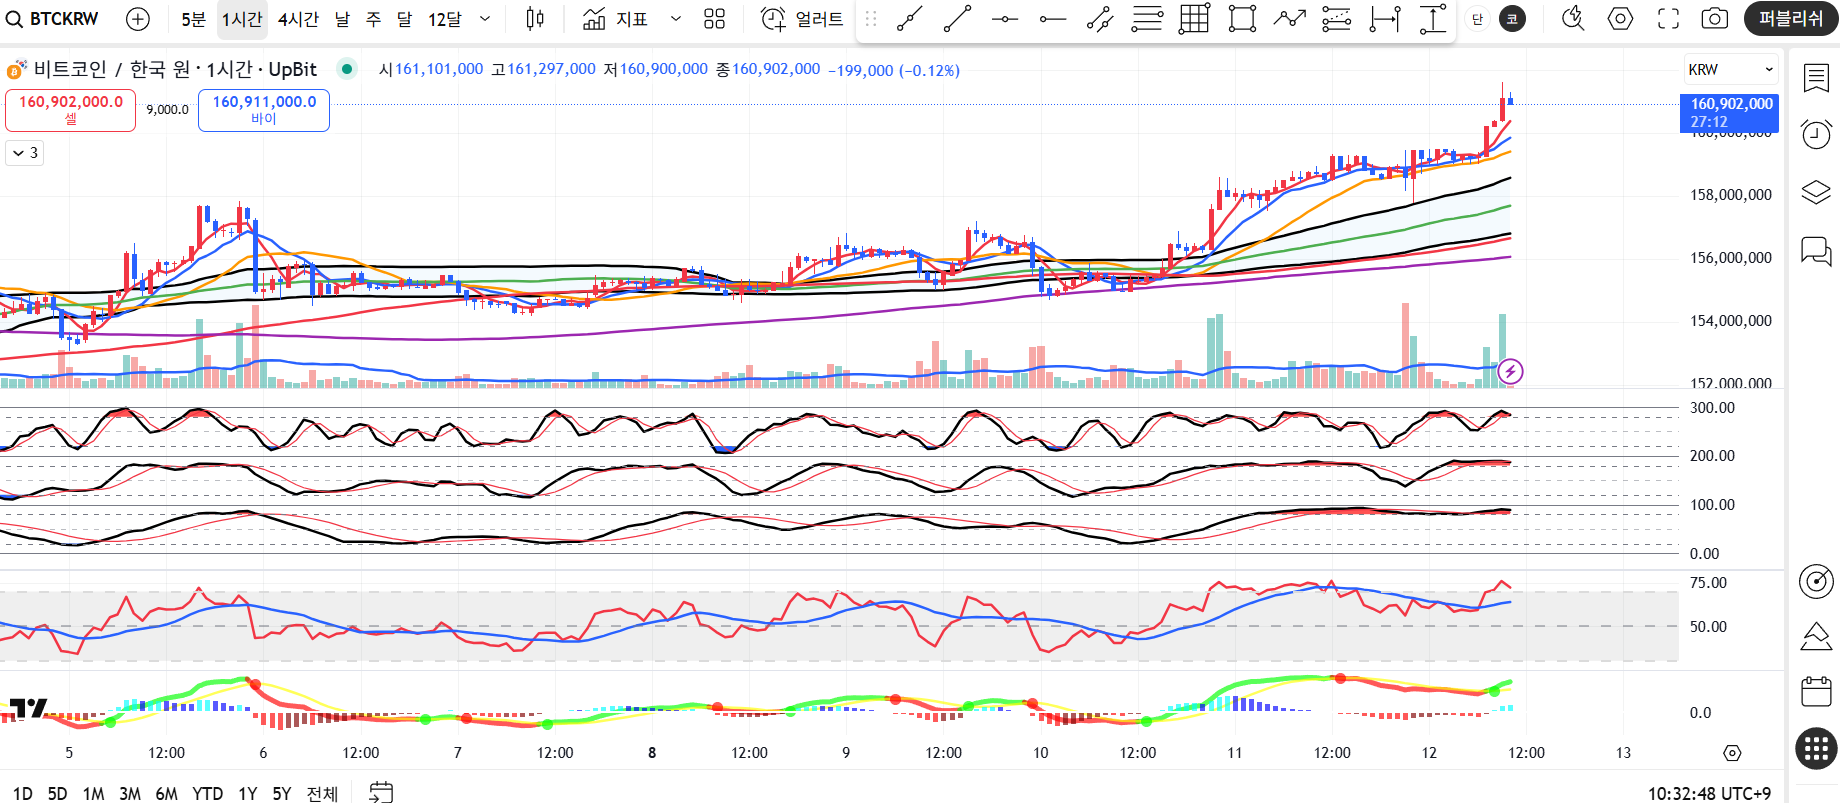Select the 1시간 interval
Image resolution: width=1840 pixels, height=803 pixels.
(242, 19)
